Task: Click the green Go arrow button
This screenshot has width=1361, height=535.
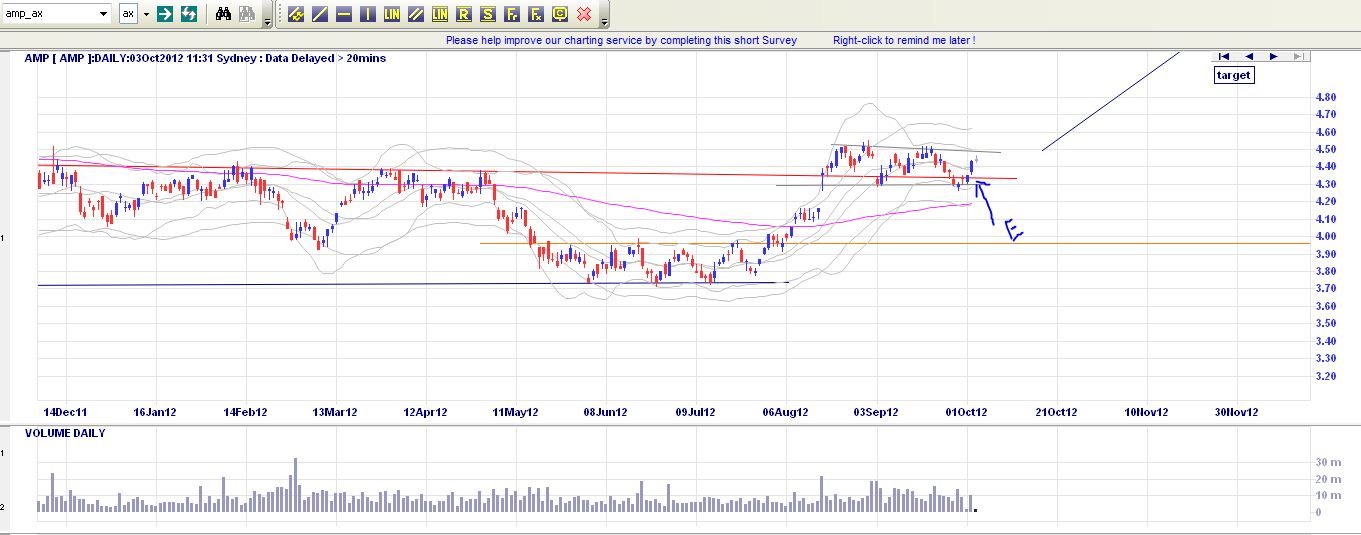Action: pos(165,14)
